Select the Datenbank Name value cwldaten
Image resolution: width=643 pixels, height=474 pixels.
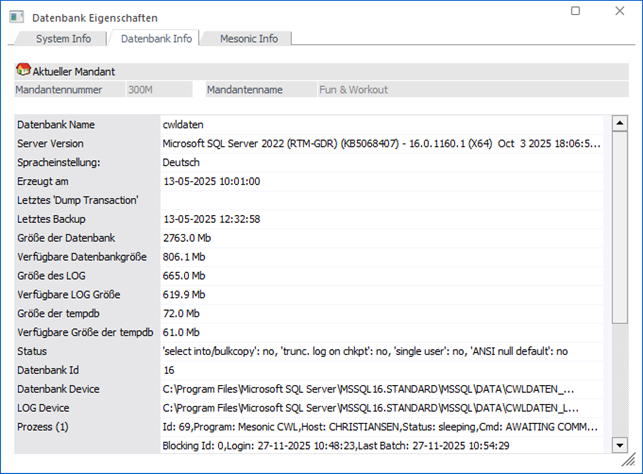(184, 125)
